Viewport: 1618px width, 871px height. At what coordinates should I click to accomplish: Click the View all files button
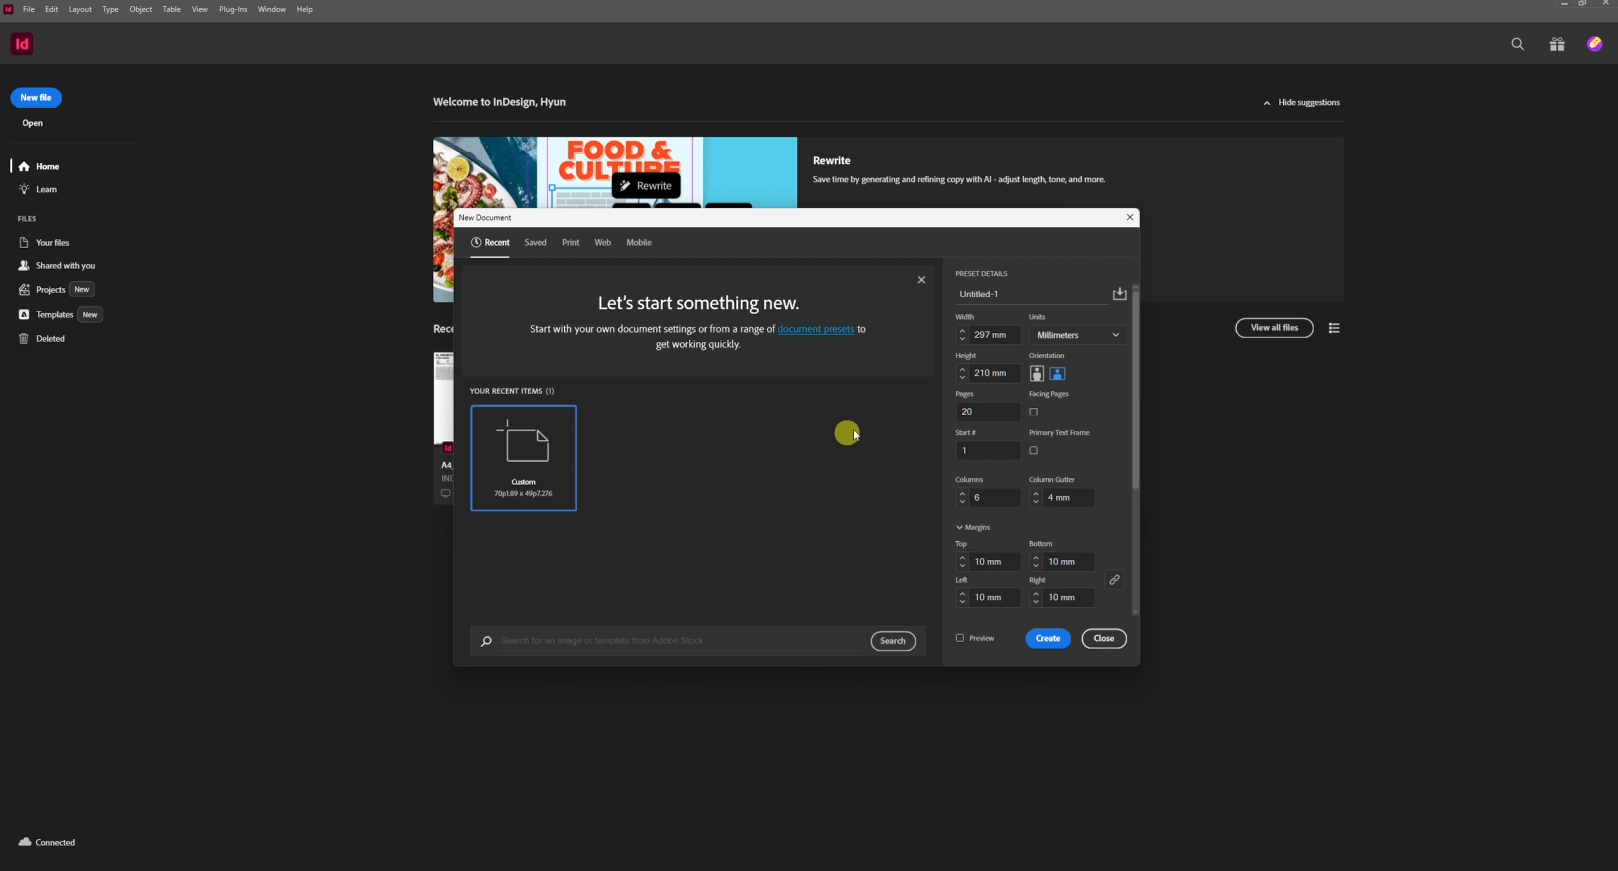click(1274, 328)
